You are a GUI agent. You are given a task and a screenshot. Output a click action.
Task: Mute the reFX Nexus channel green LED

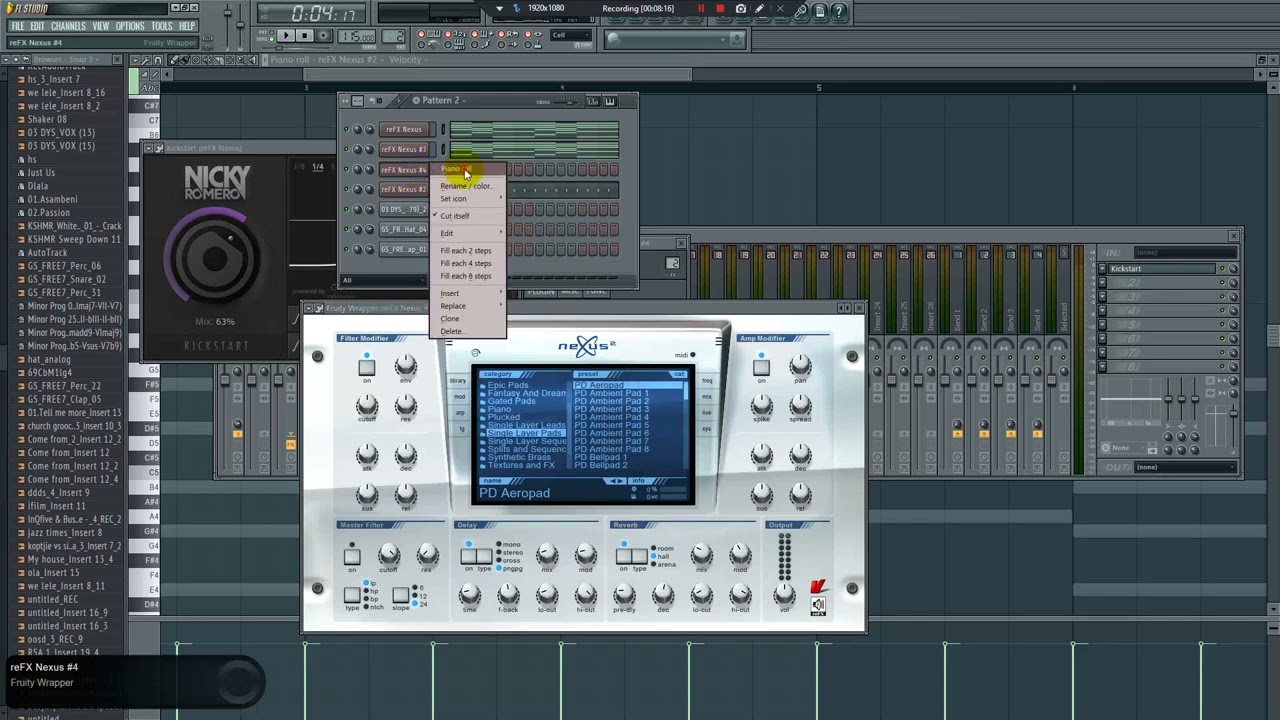coord(347,129)
